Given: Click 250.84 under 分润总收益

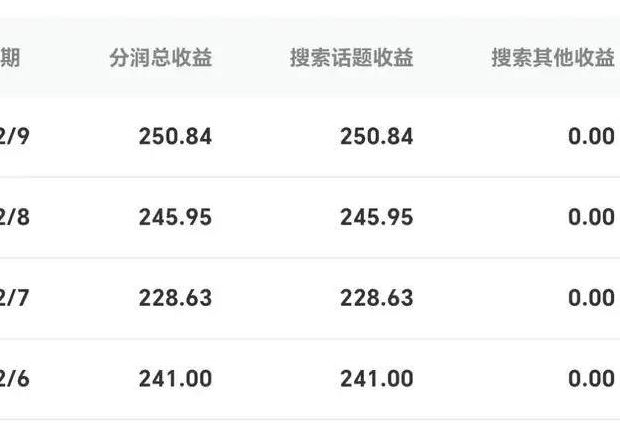Looking at the screenshot, I should (x=175, y=136).
